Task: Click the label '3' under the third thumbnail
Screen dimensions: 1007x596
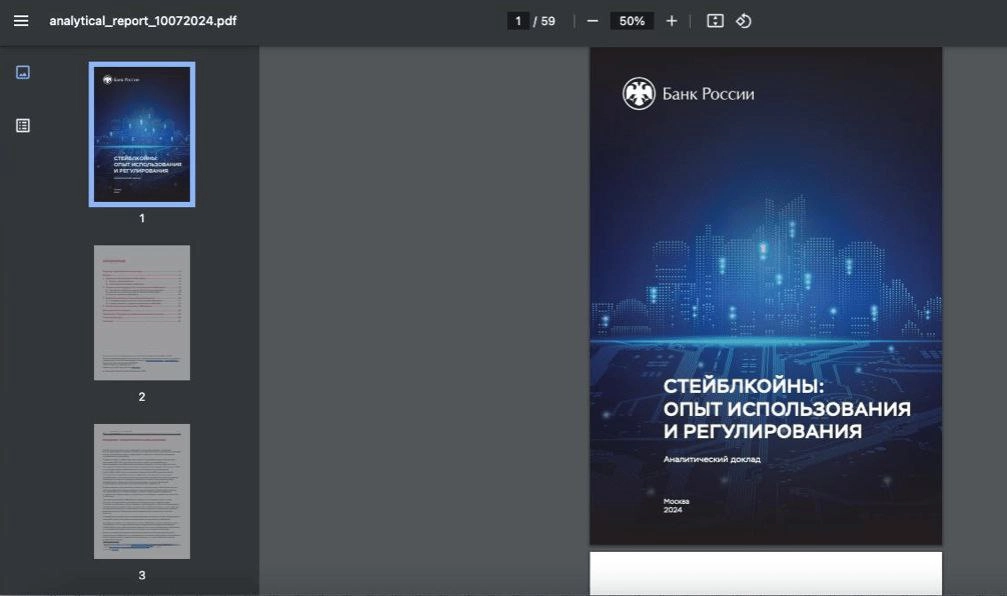Action: tap(142, 575)
